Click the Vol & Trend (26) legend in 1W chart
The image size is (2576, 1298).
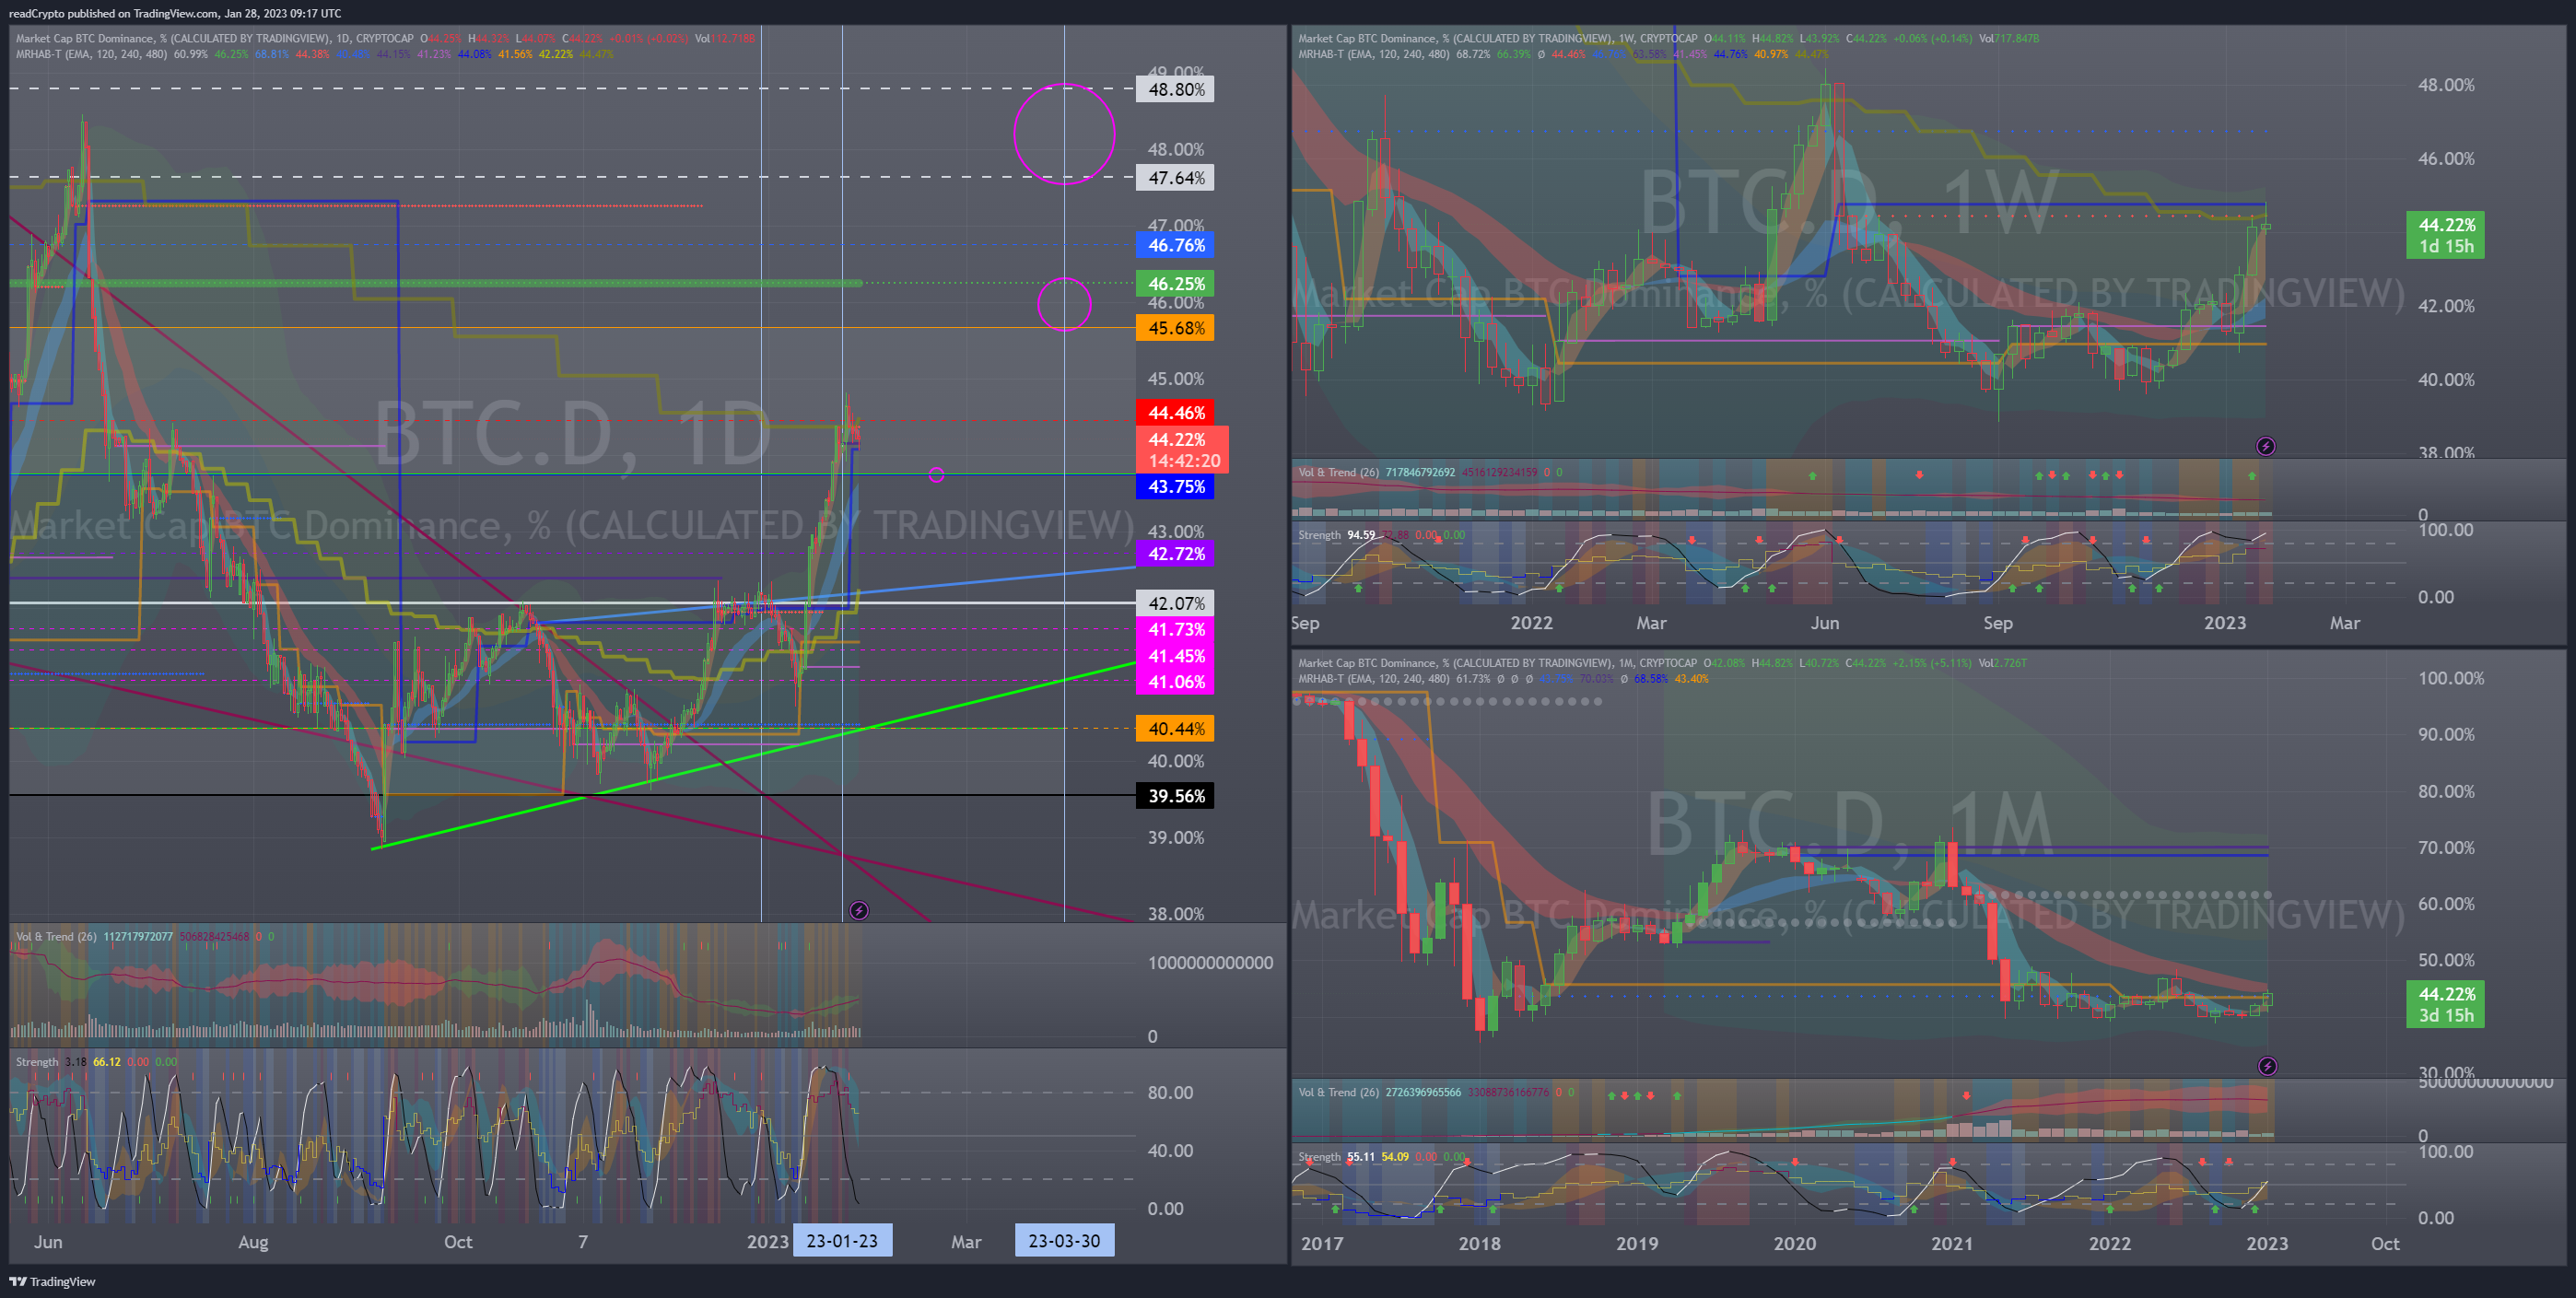point(1430,472)
